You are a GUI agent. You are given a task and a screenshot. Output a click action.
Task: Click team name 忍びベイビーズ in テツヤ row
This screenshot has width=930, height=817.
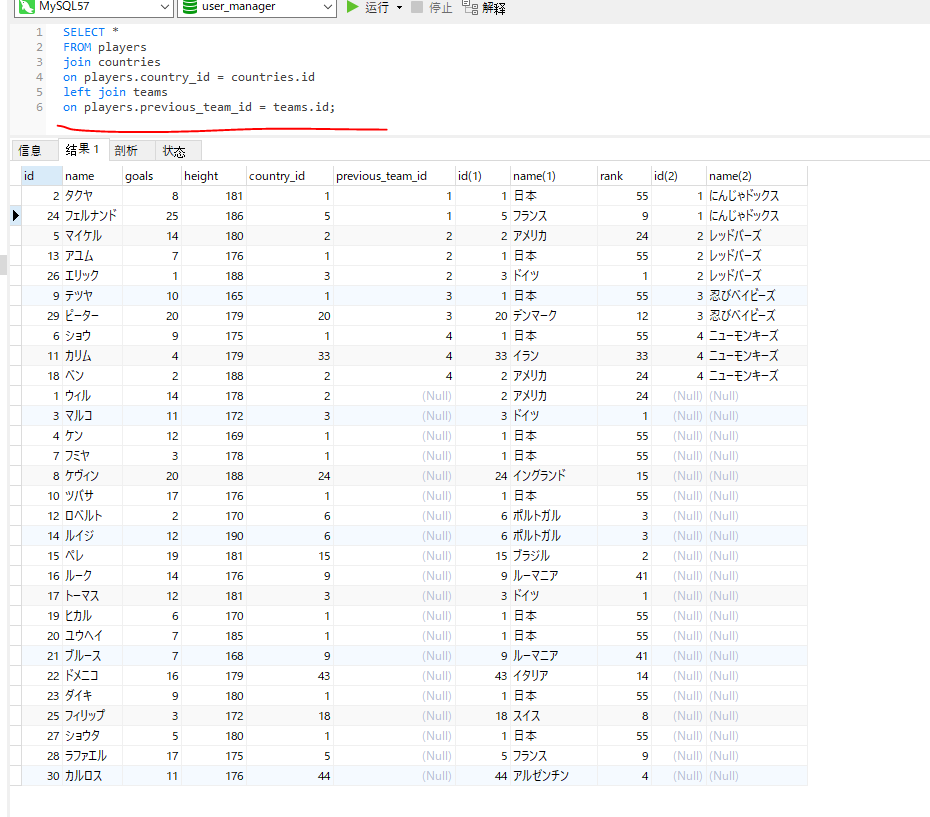click(x=756, y=295)
